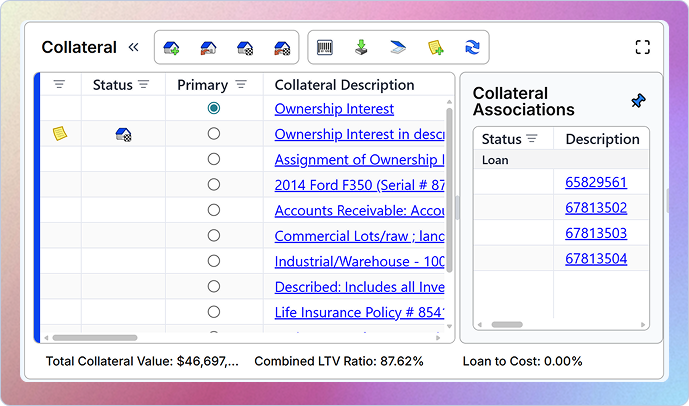Click the green download arrow icon
Screen dimensions: 689x406
(x=362, y=47)
